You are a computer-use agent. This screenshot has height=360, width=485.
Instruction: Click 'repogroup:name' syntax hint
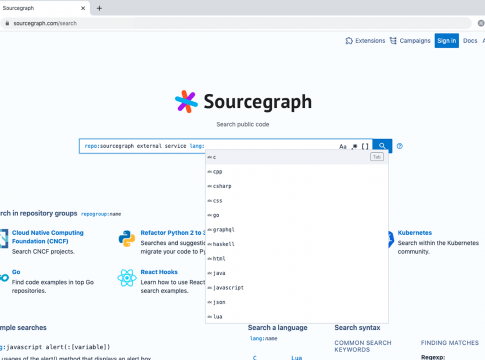101,214
